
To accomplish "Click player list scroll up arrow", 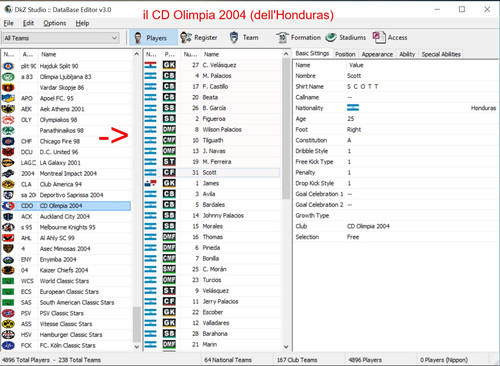I will pos(286,54).
